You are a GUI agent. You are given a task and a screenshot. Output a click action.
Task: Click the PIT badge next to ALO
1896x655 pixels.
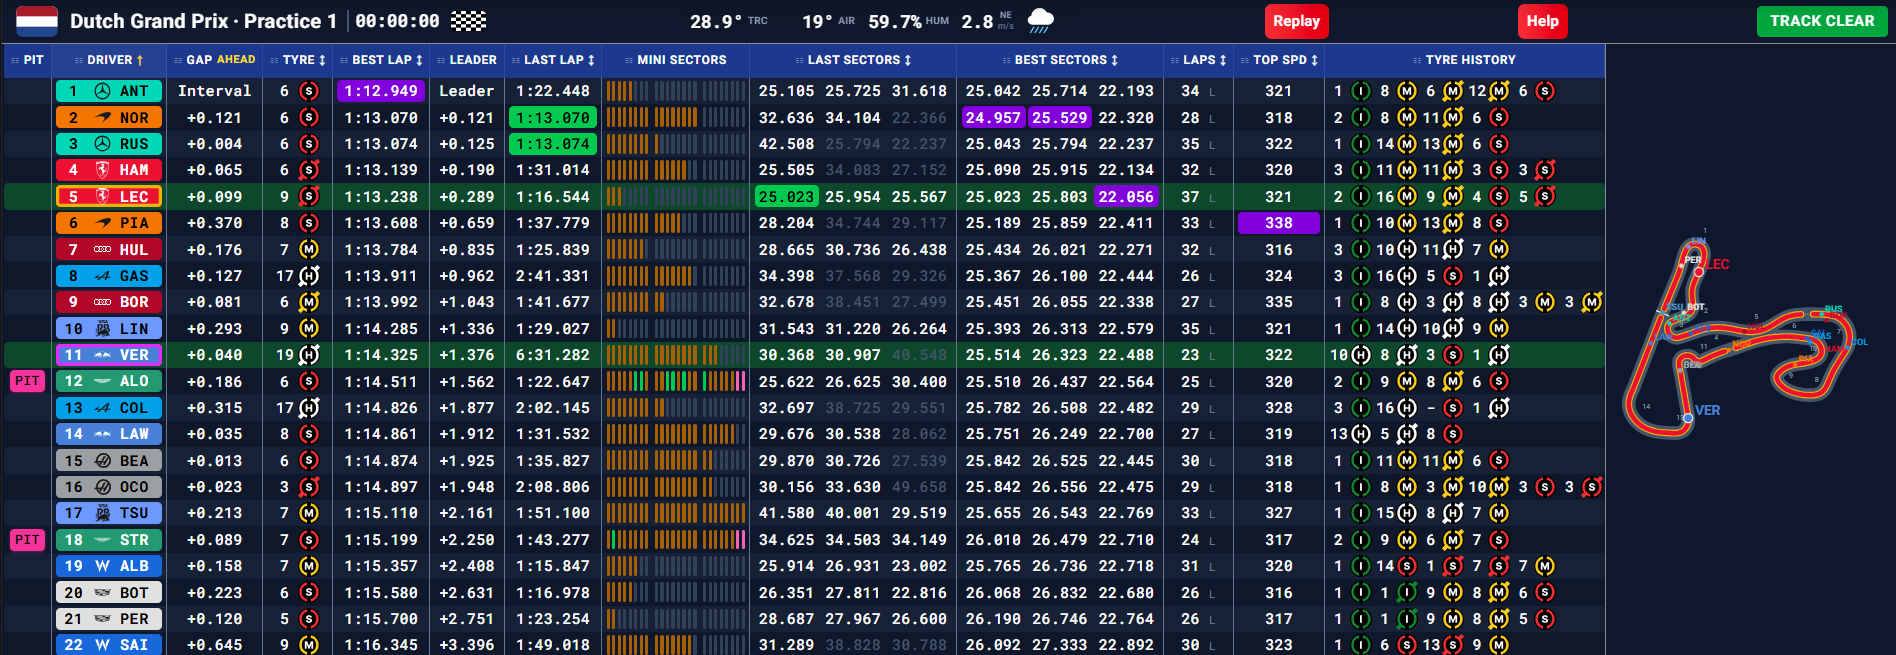27,381
